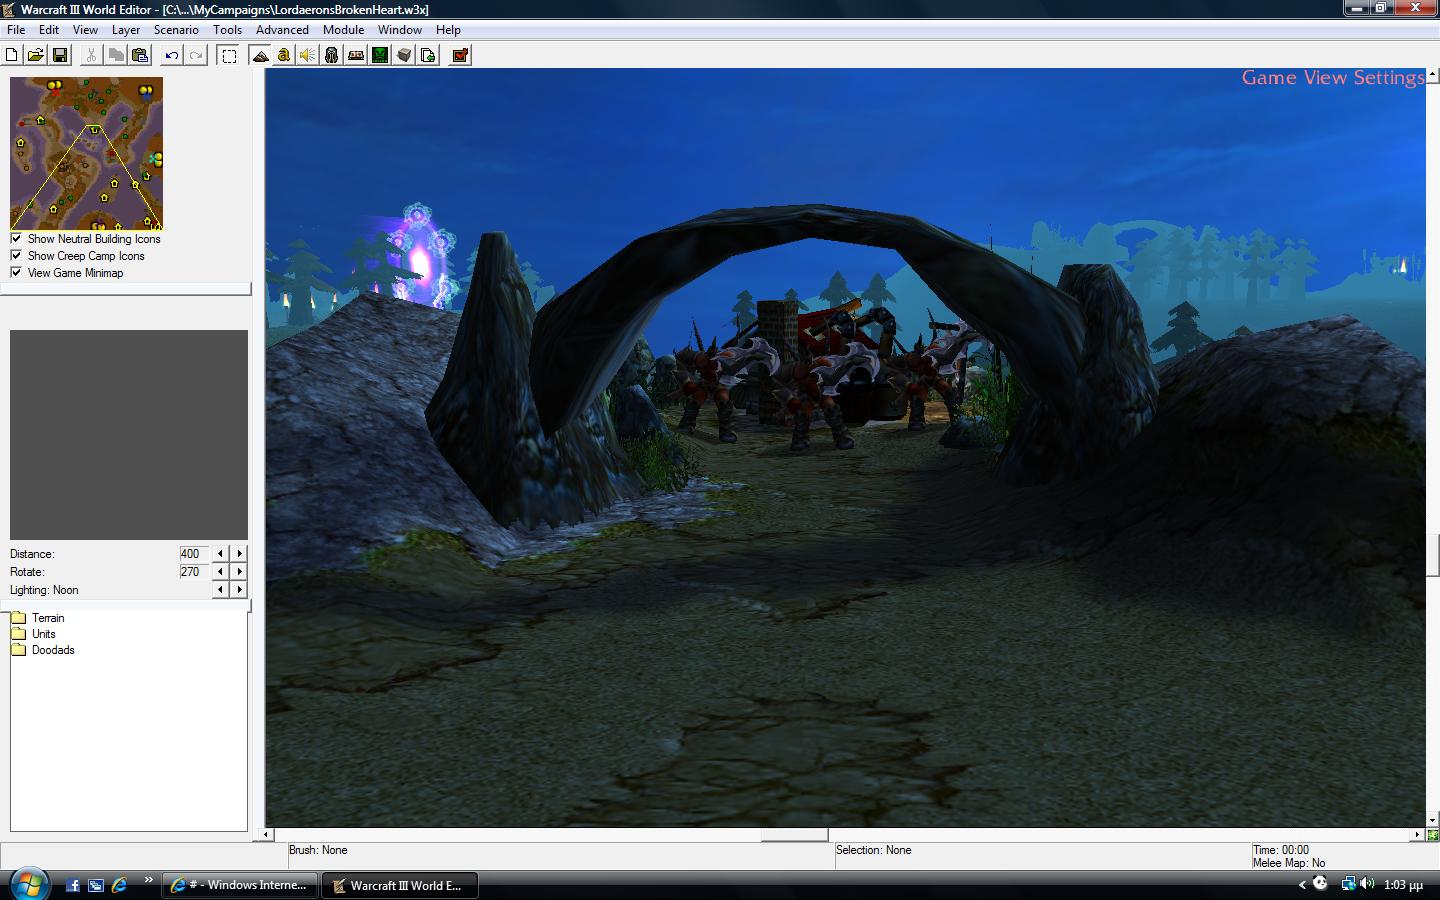Click the Units folder icon
This screenshot has width=1440, height=900.
(x=18, y=633)
